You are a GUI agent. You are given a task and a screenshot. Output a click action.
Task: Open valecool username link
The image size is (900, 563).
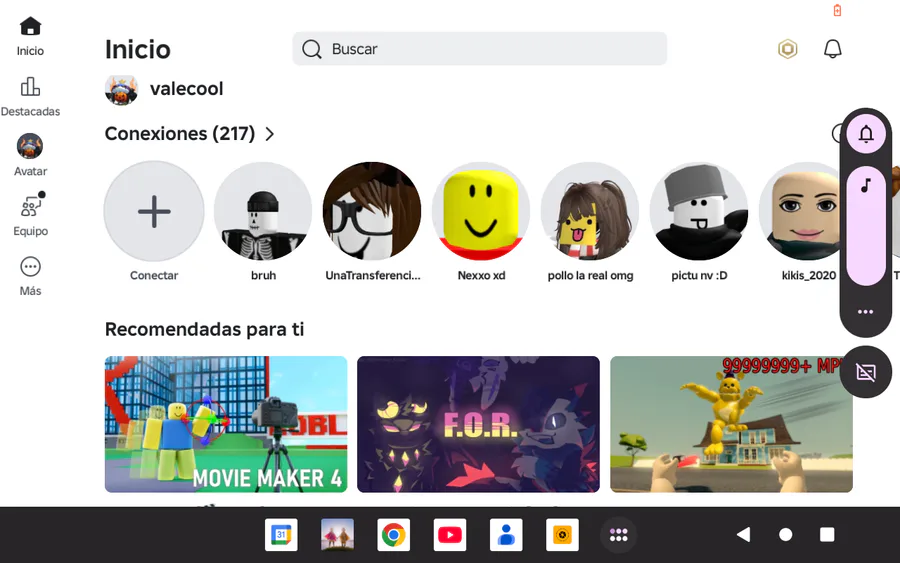187,89
